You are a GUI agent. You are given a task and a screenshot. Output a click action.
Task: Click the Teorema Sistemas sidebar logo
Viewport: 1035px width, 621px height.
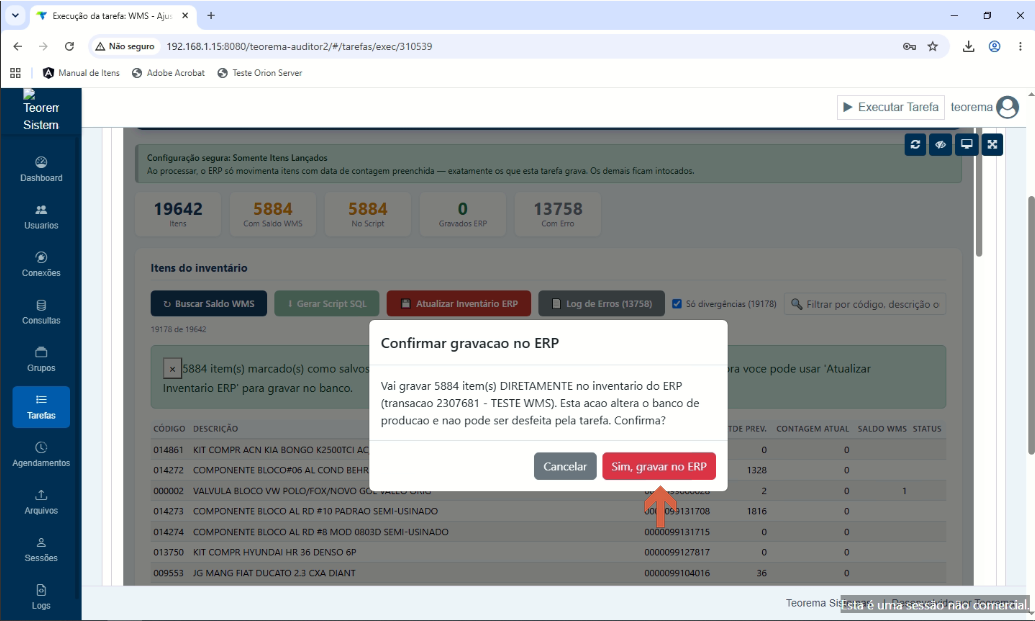pyautogui.click(x=41, y=111)
